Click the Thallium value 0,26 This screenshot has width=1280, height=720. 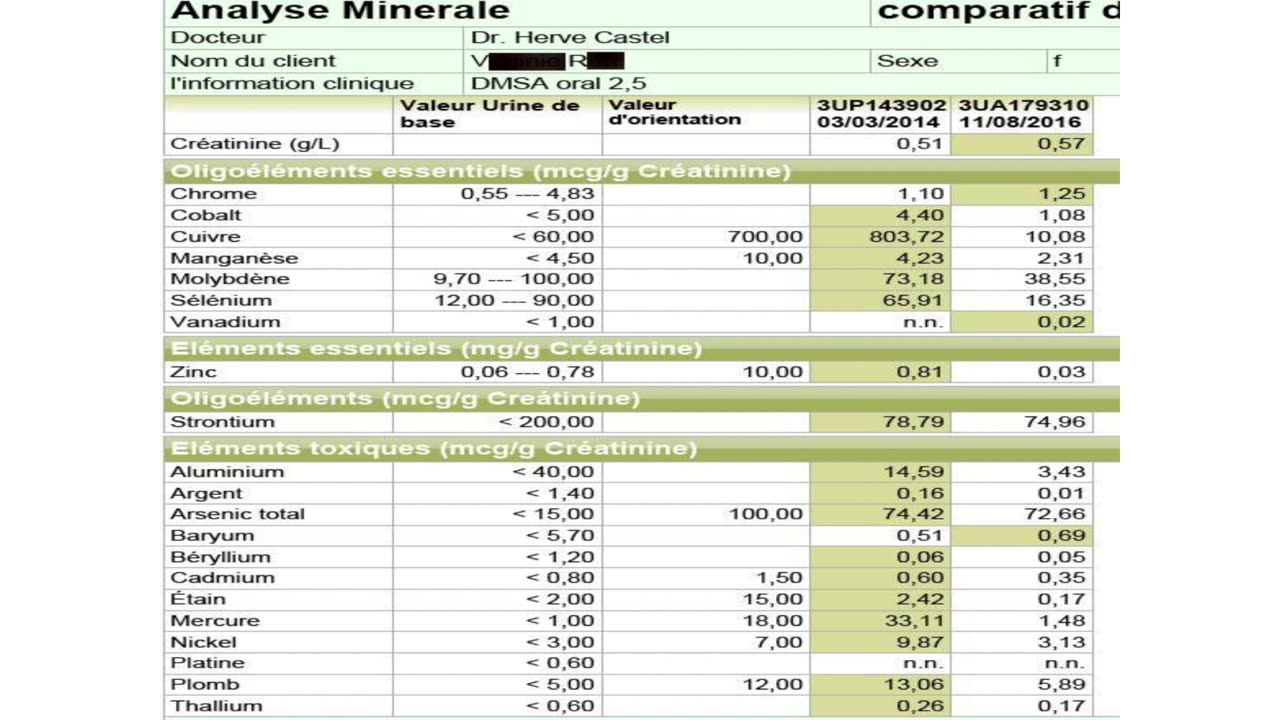click(x=920, y=706)
